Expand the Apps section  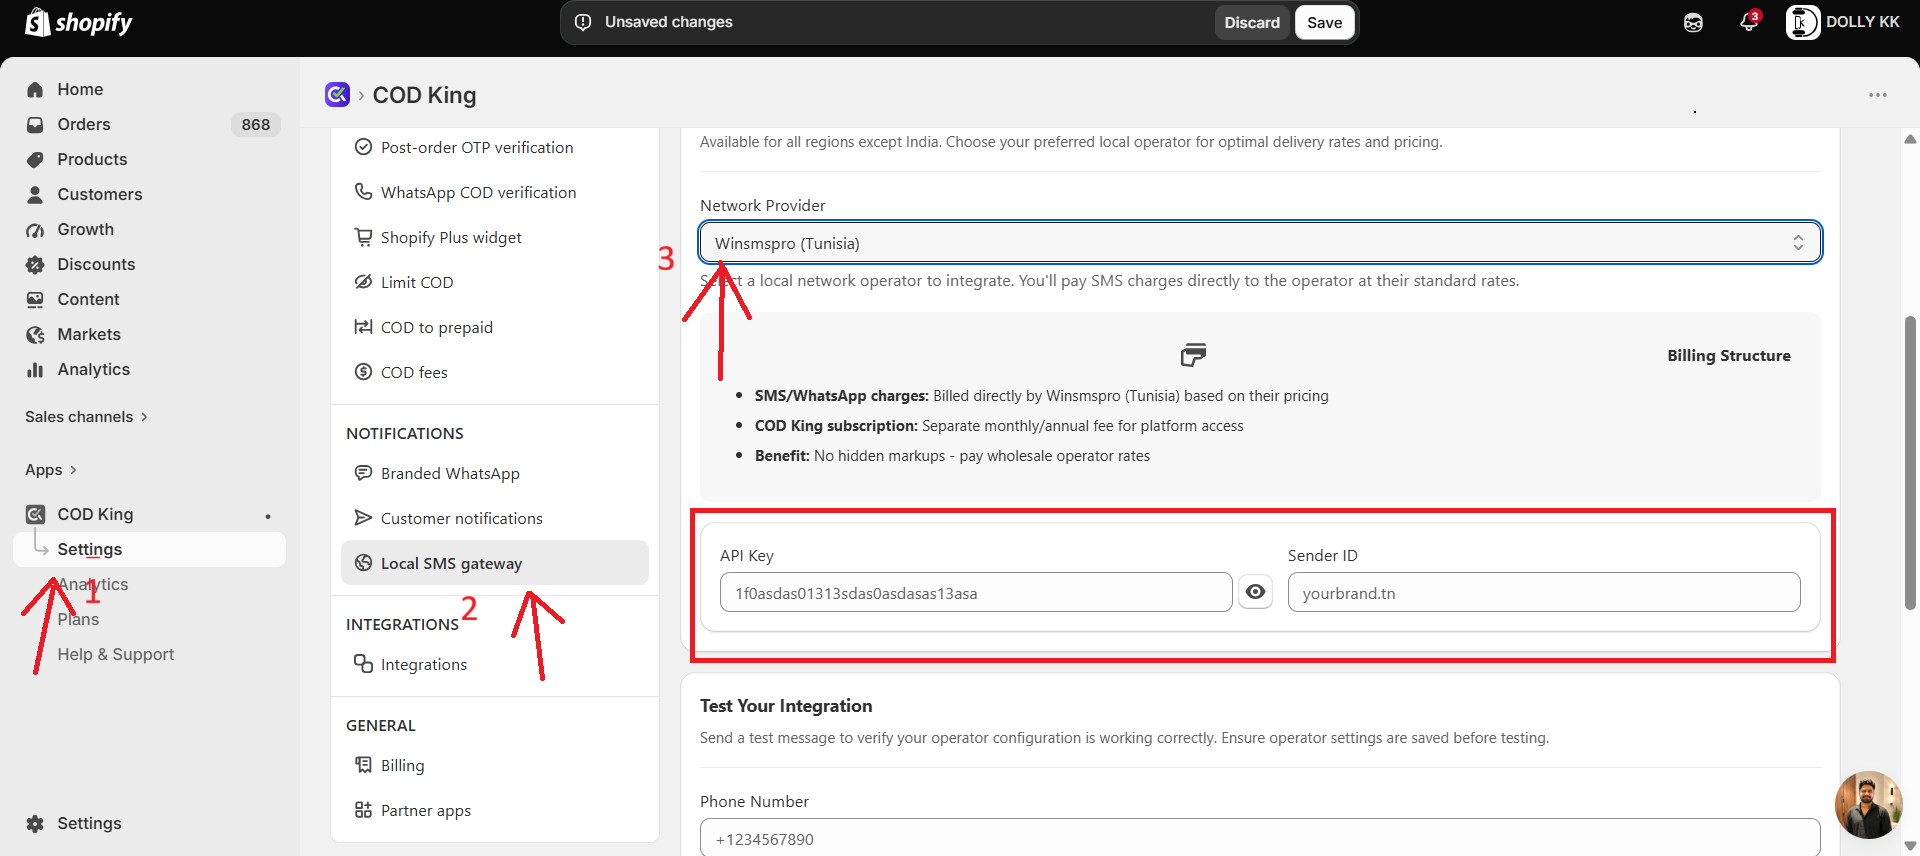(51, 470)
